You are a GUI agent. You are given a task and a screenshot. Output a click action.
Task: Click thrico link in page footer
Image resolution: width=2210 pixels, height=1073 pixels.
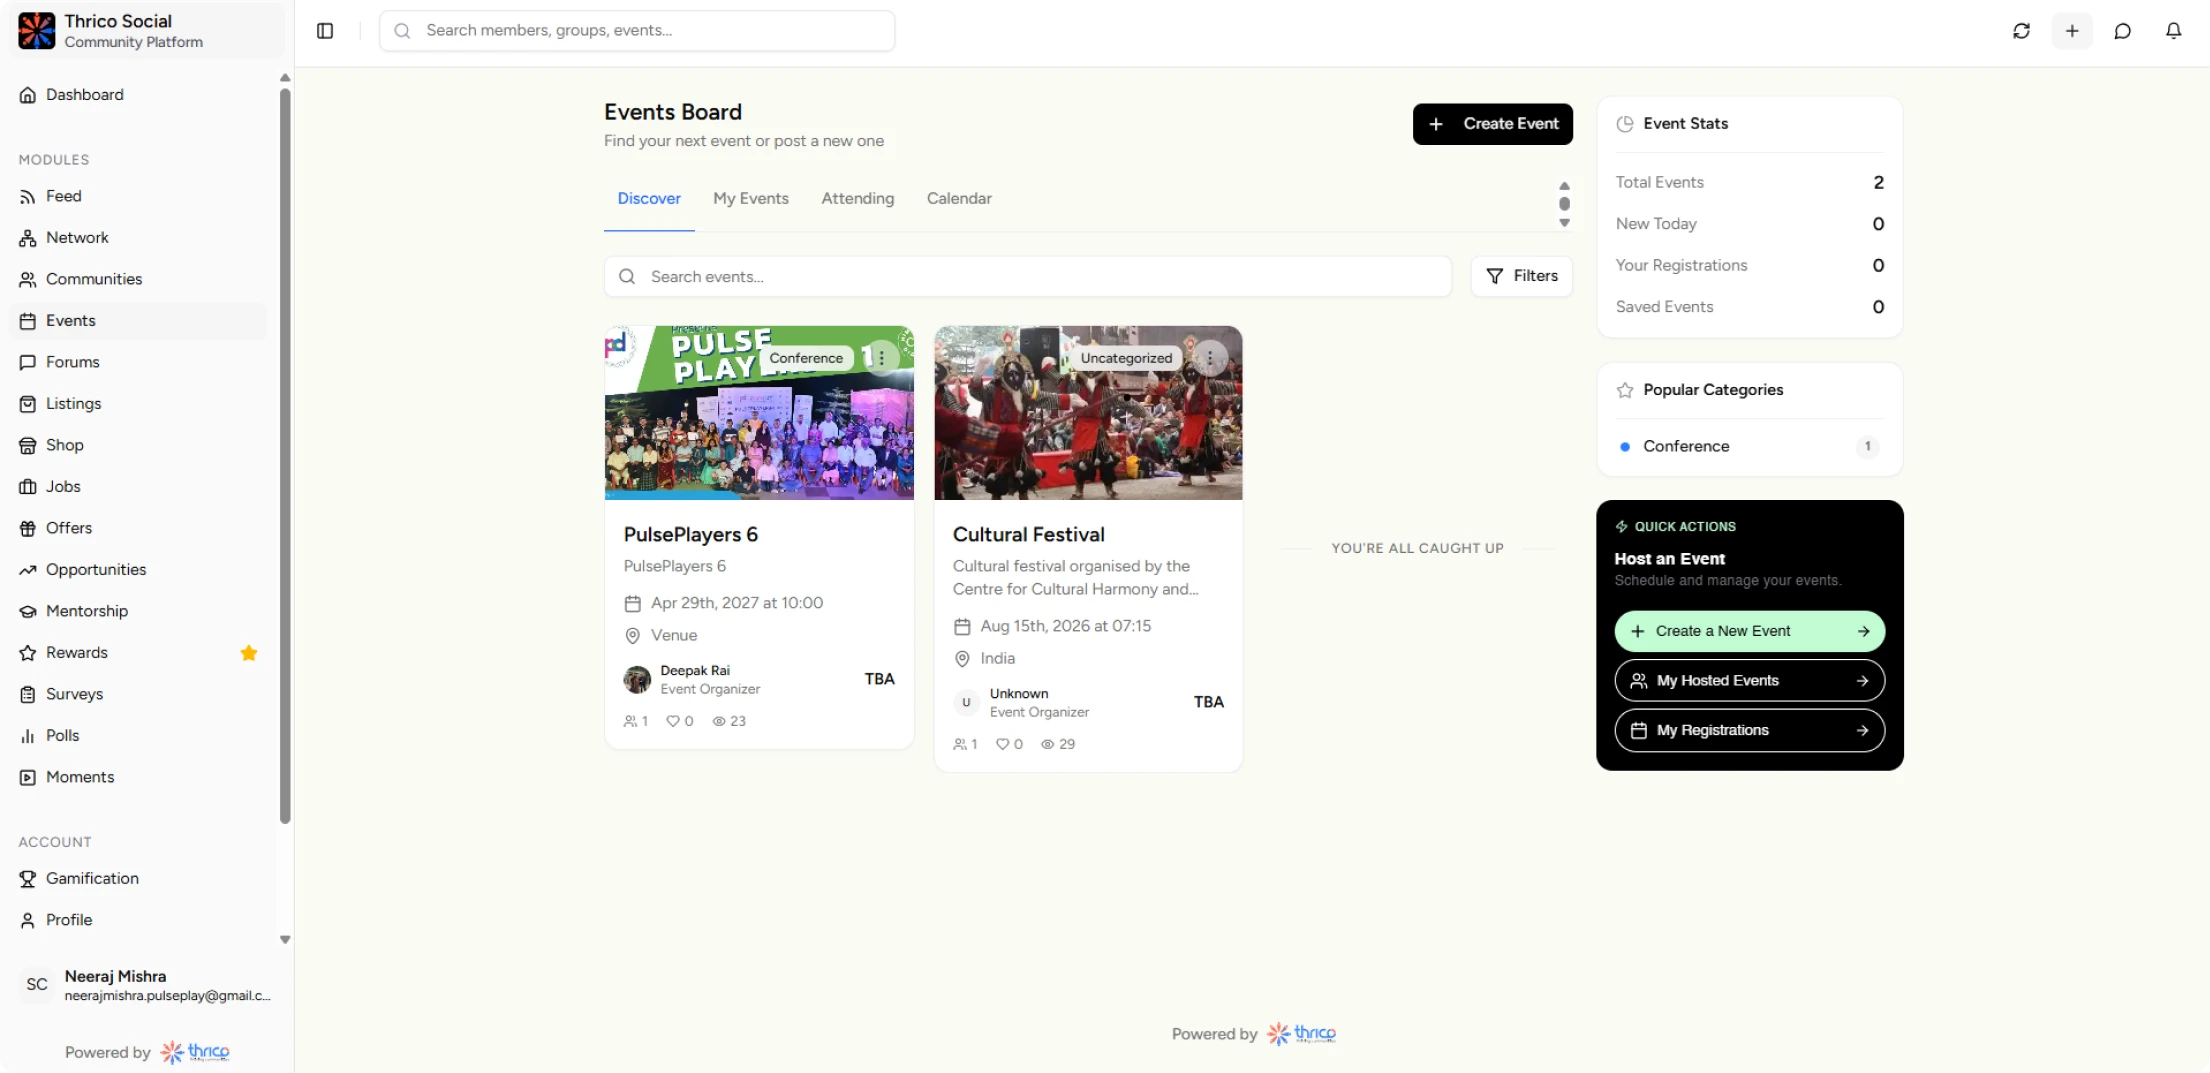(1301, 1034)
